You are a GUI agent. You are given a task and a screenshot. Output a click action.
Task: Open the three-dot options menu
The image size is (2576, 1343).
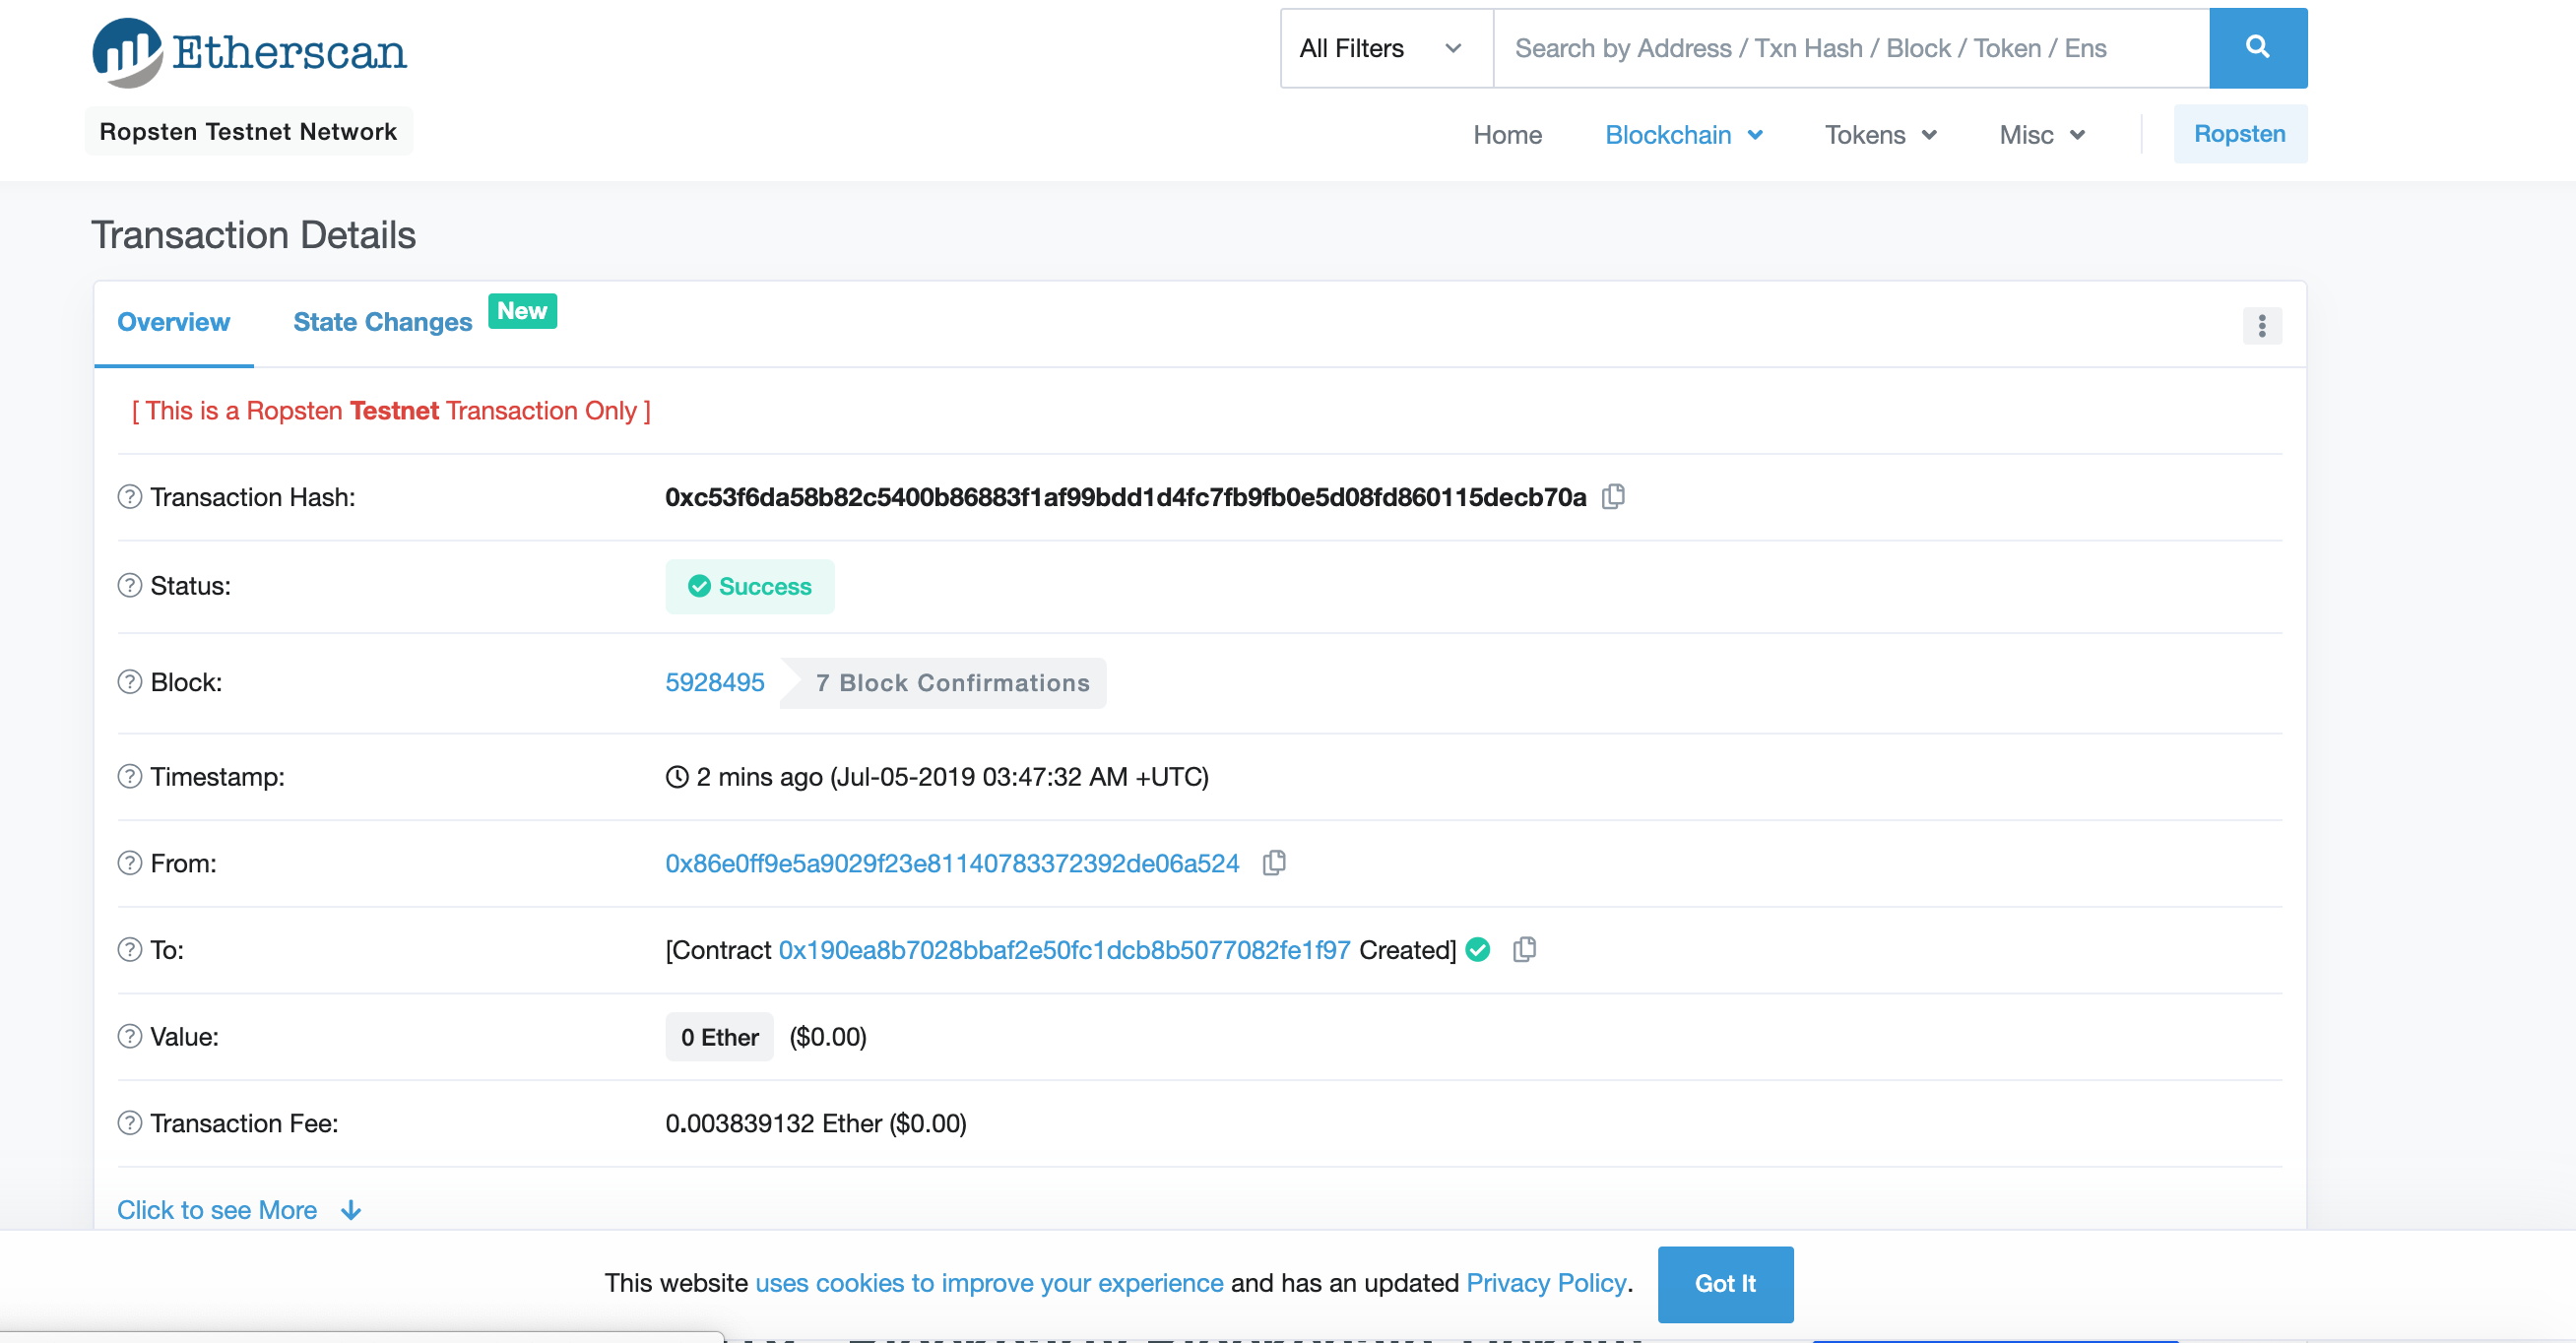point(2261,325)
